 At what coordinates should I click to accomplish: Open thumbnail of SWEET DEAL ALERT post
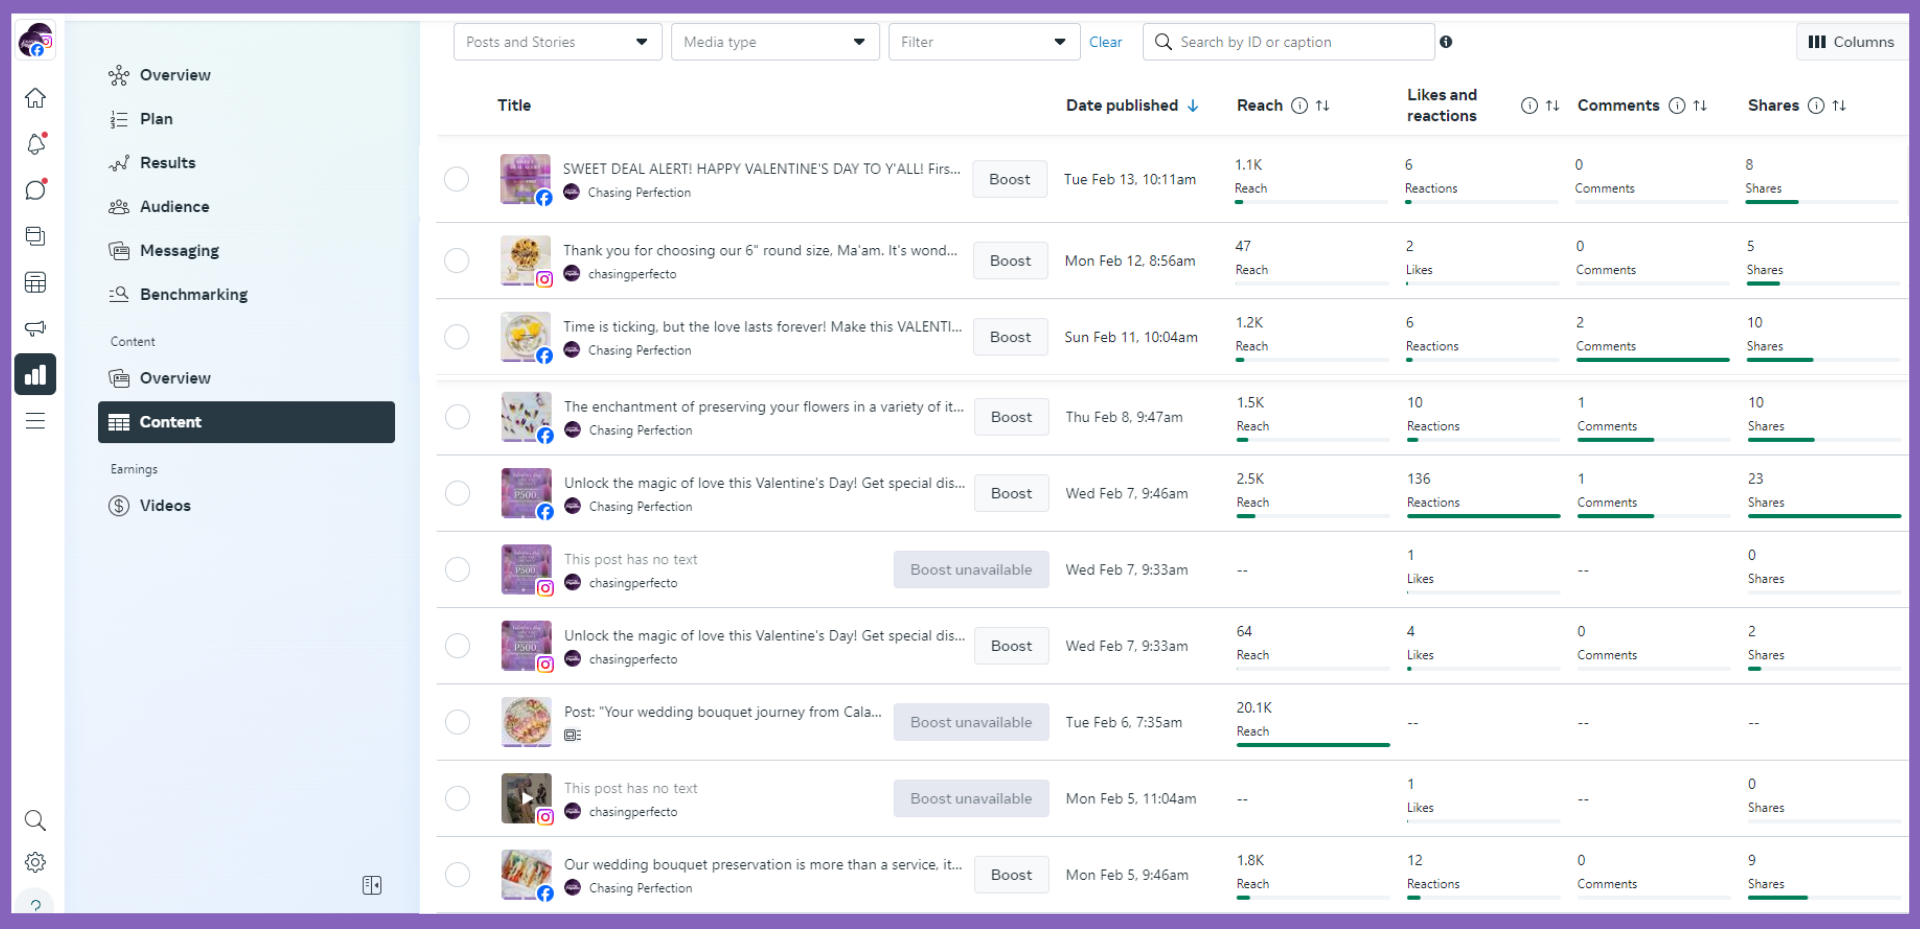coord(525,179)
